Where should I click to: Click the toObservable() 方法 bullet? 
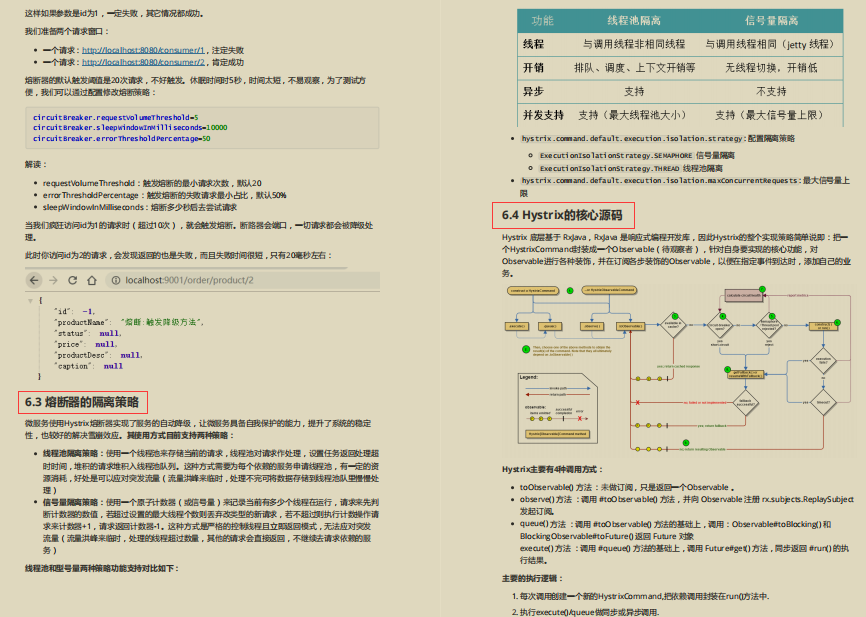(627, 487)
